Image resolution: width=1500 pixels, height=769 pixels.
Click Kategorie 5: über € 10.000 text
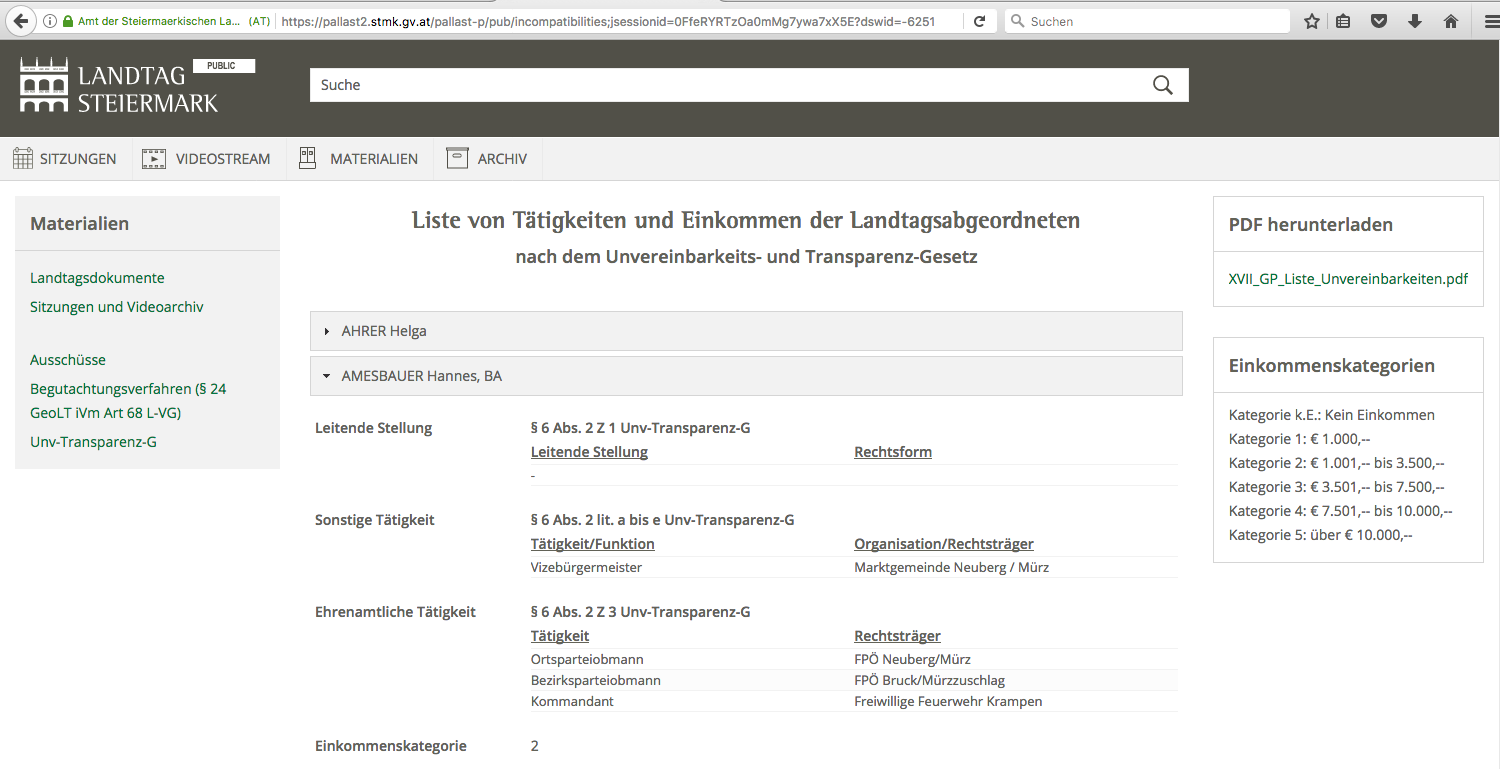(x=1320, y=535)
